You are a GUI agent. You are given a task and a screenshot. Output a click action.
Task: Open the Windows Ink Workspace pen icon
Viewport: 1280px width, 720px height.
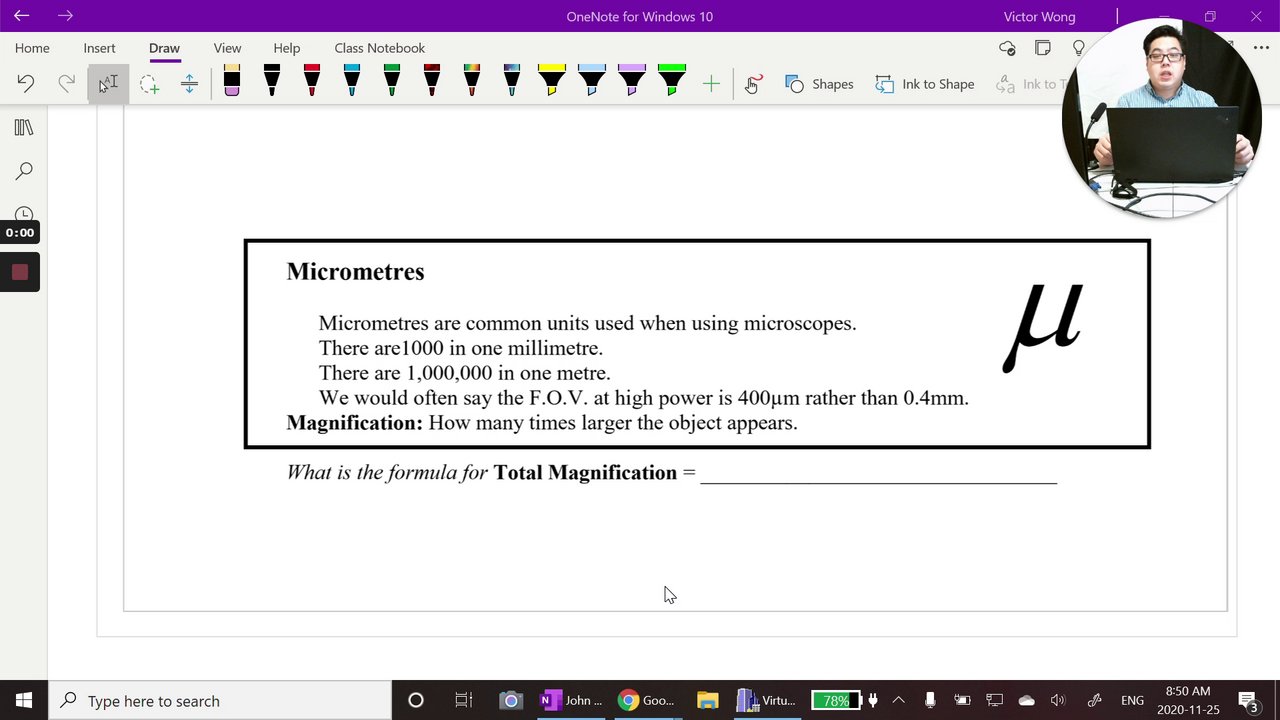(1094, 700)
